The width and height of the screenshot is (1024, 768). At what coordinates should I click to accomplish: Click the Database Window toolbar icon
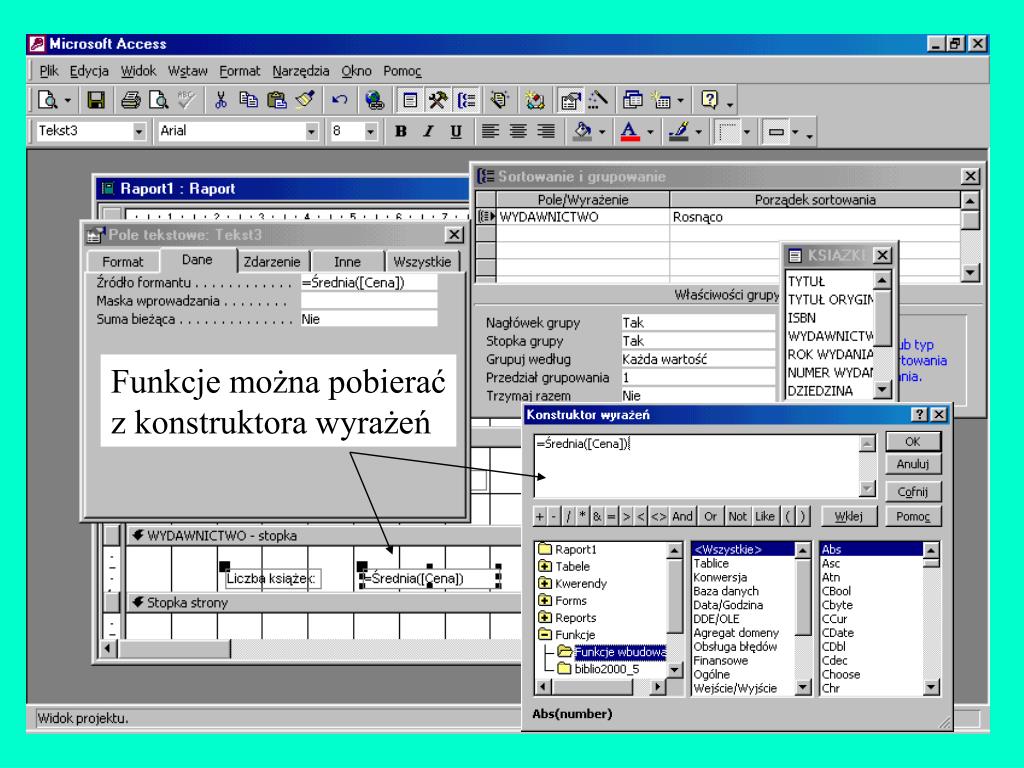[632, 100]
